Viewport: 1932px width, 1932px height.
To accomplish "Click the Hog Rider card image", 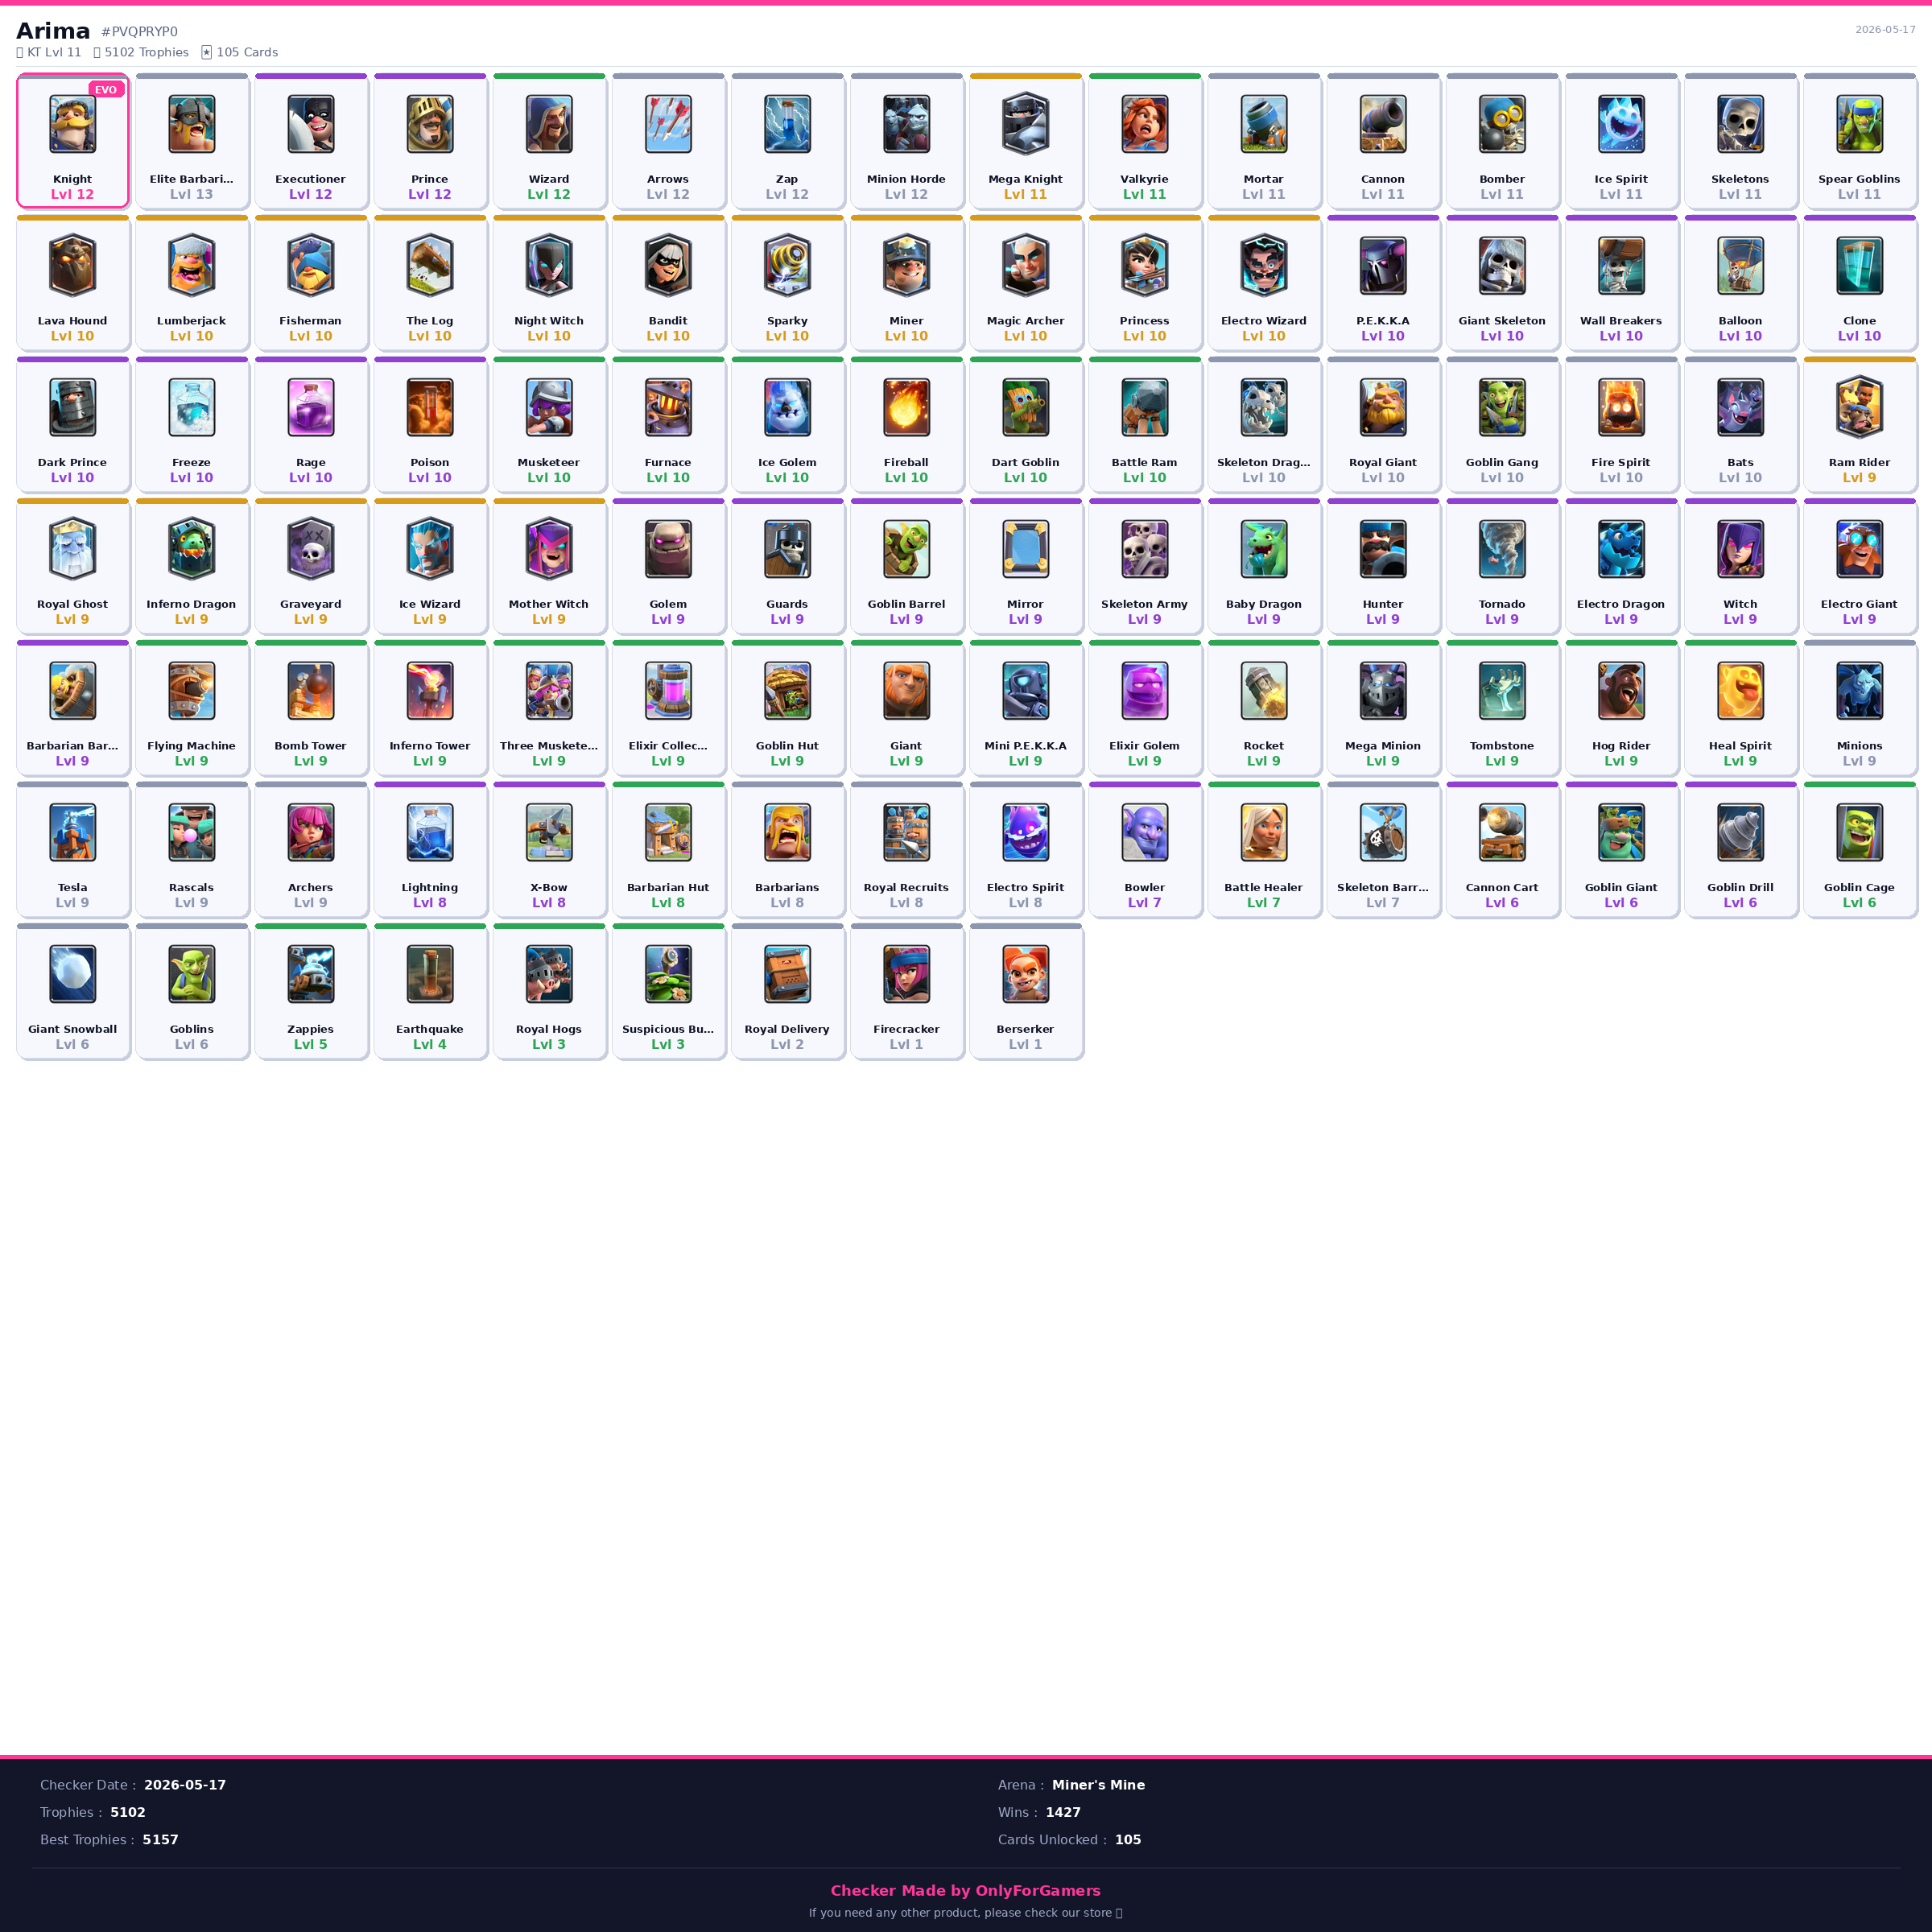I will (x=1621, y=691).
